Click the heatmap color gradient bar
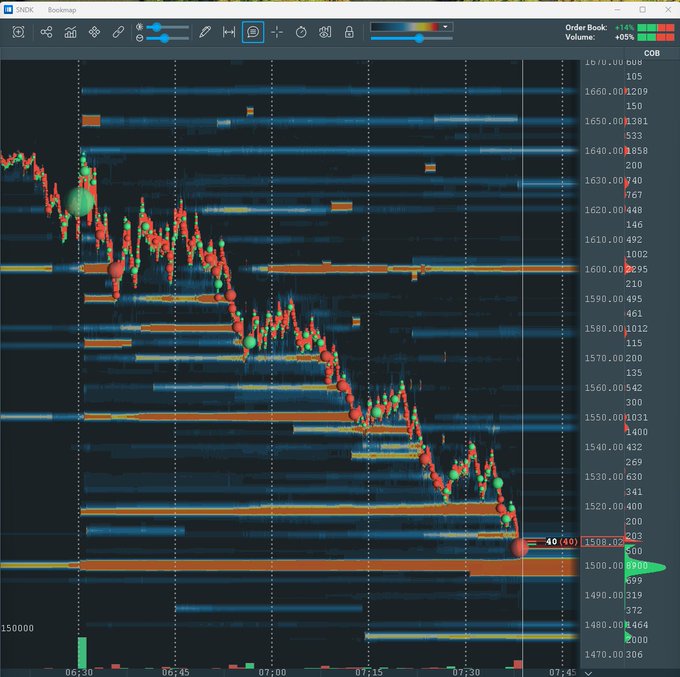 click(x=405, y=27)
